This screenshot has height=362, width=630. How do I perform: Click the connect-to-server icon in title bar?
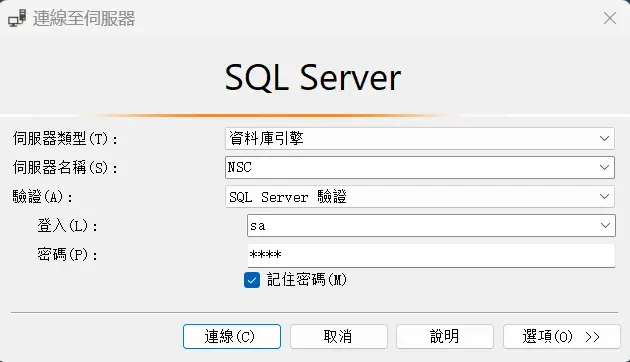(17, 18)
